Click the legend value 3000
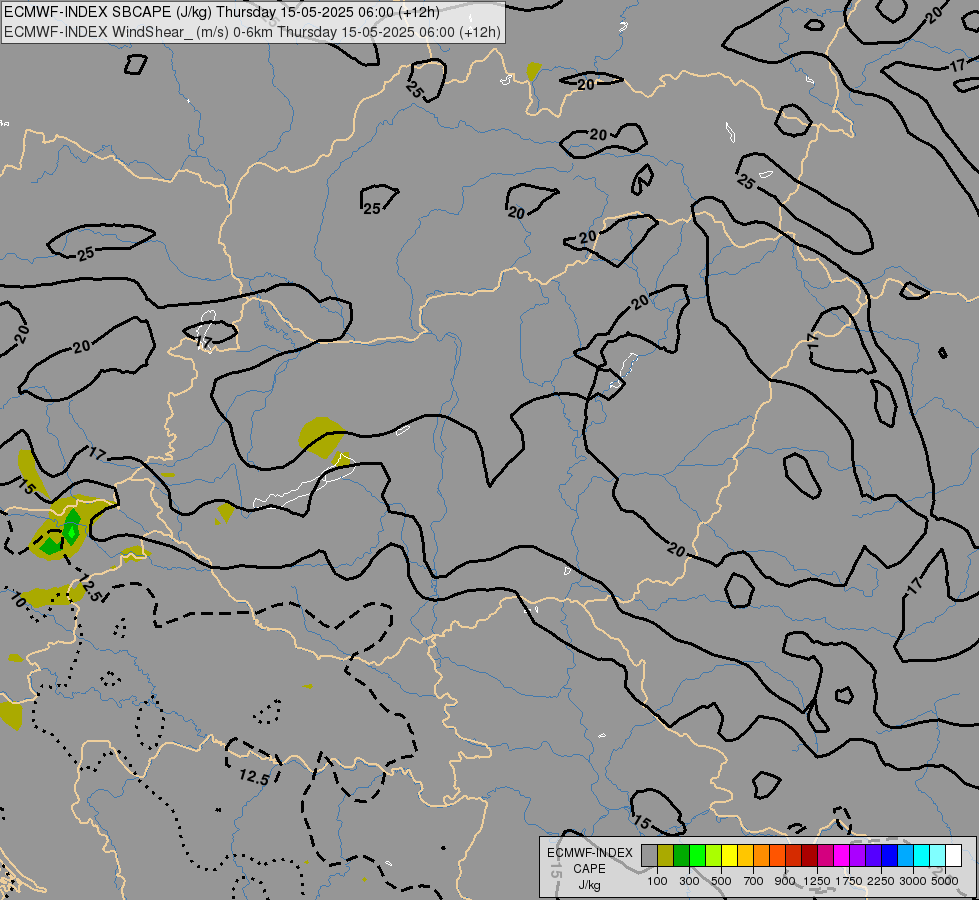The width and height of the screenshot is (979, 900). pos(913,881)
